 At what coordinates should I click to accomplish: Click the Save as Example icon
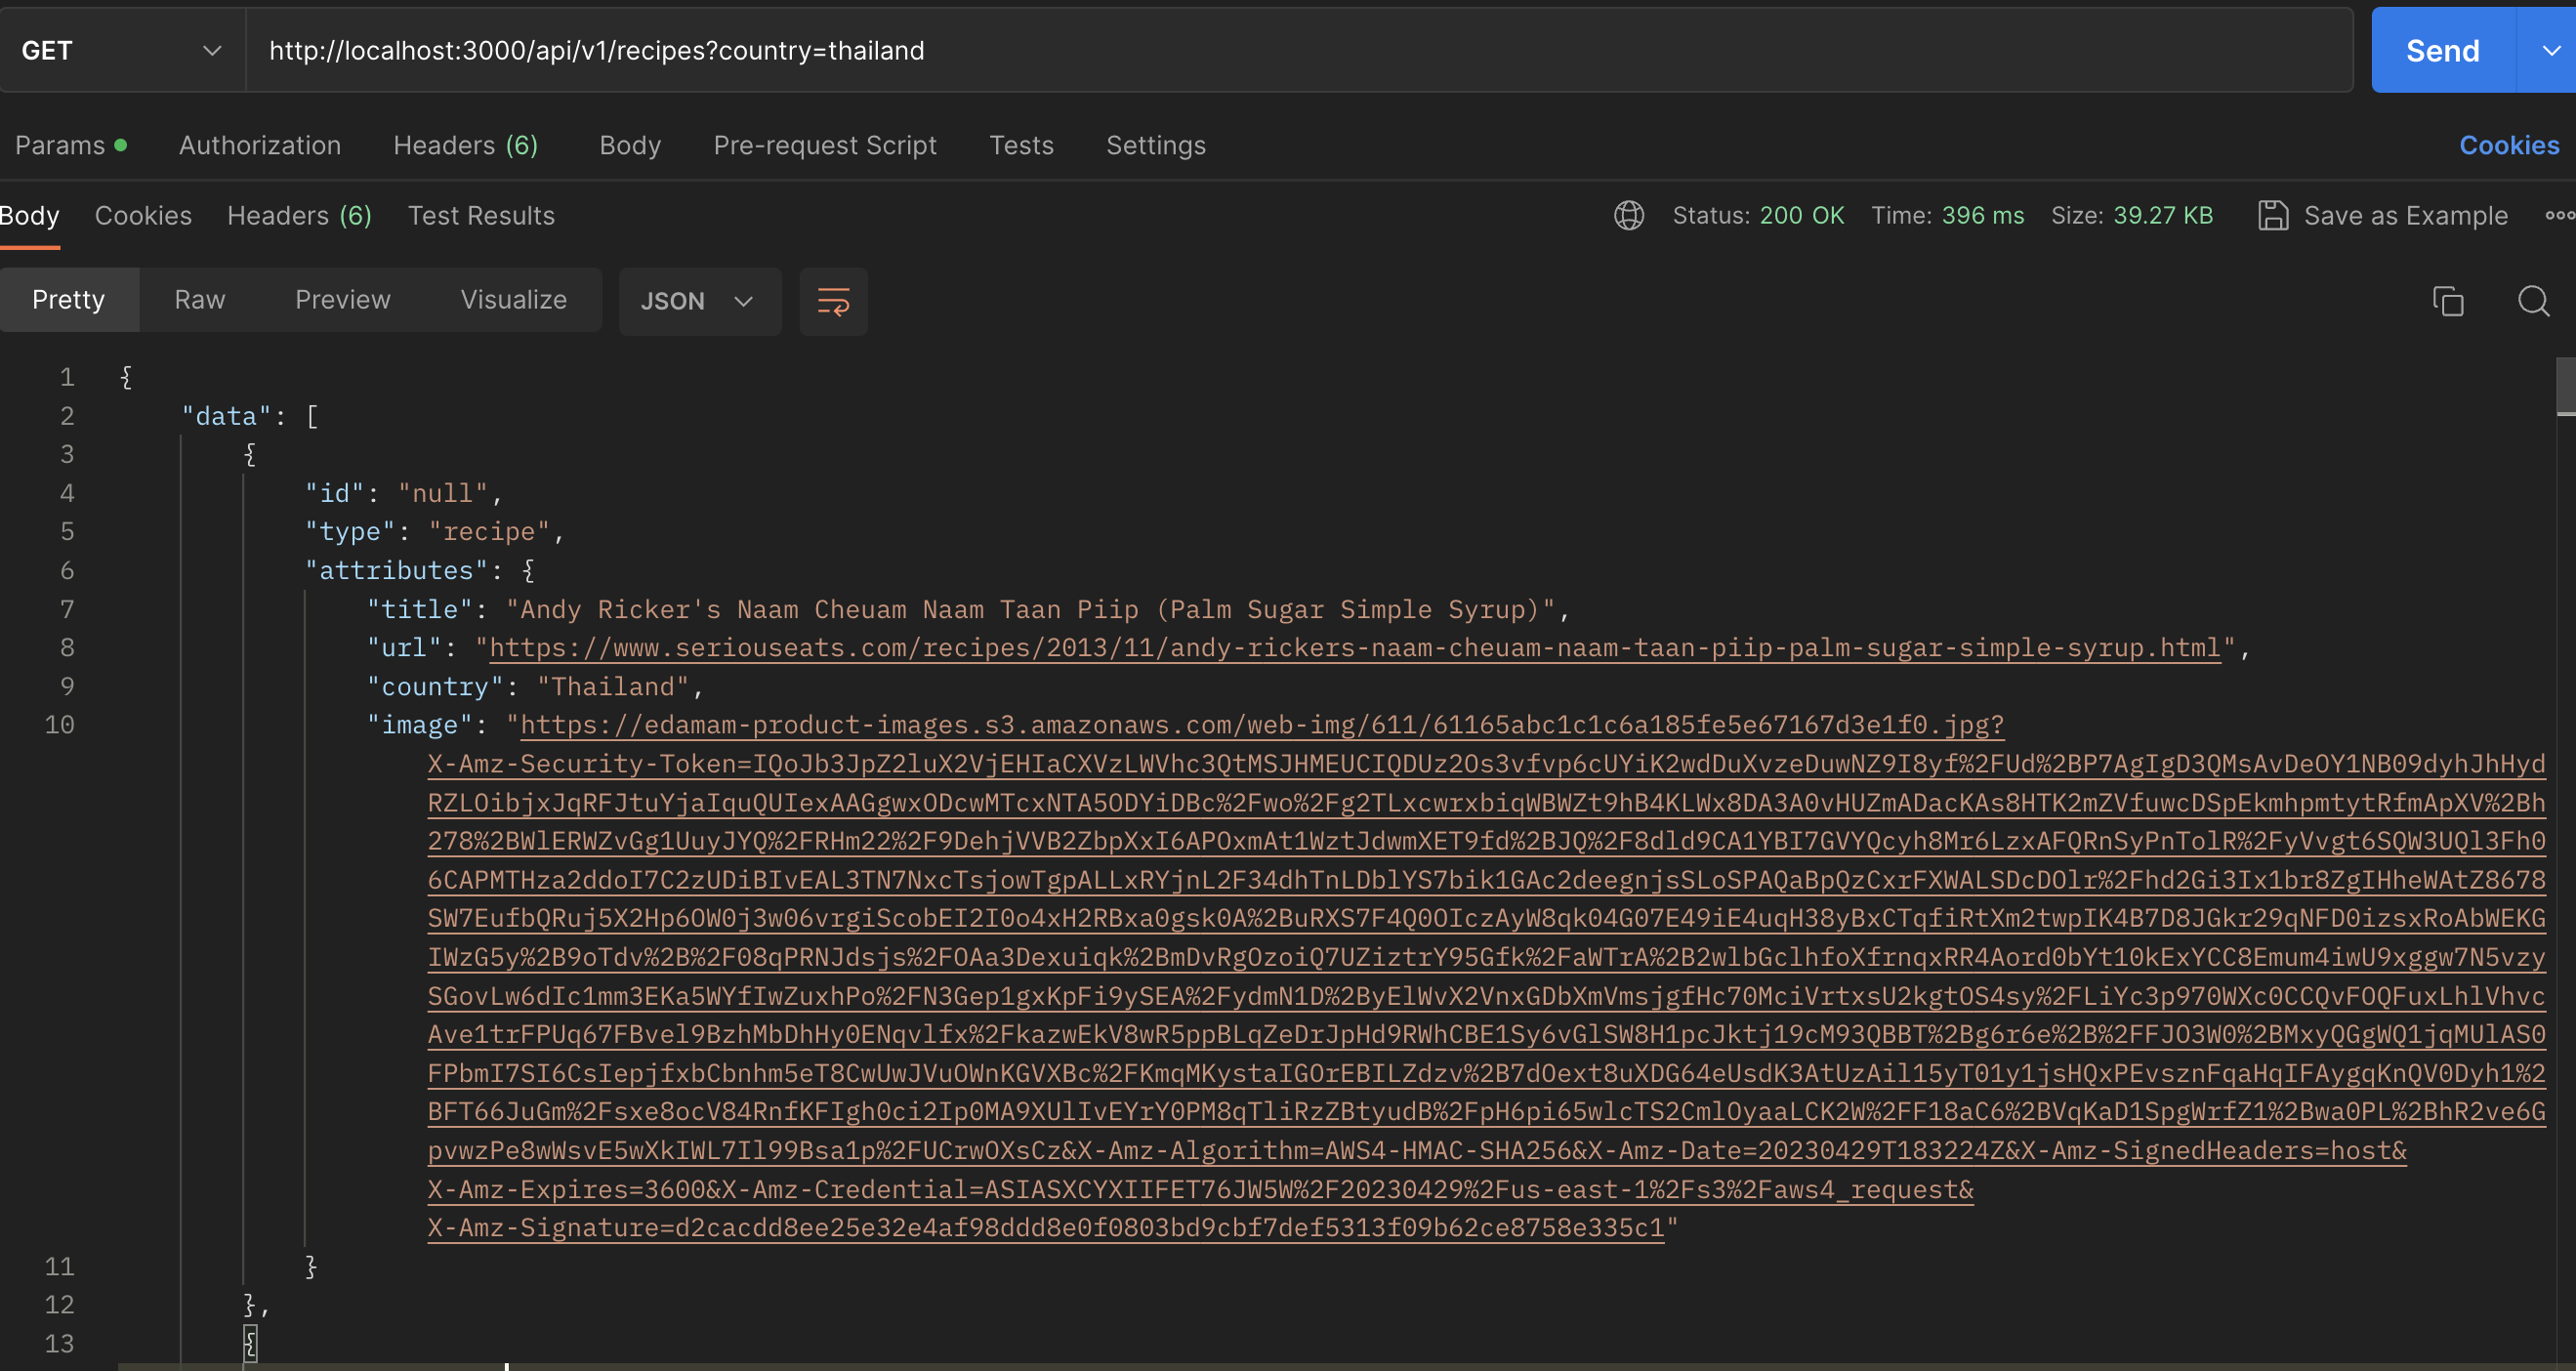click(x=2272, y=216)
